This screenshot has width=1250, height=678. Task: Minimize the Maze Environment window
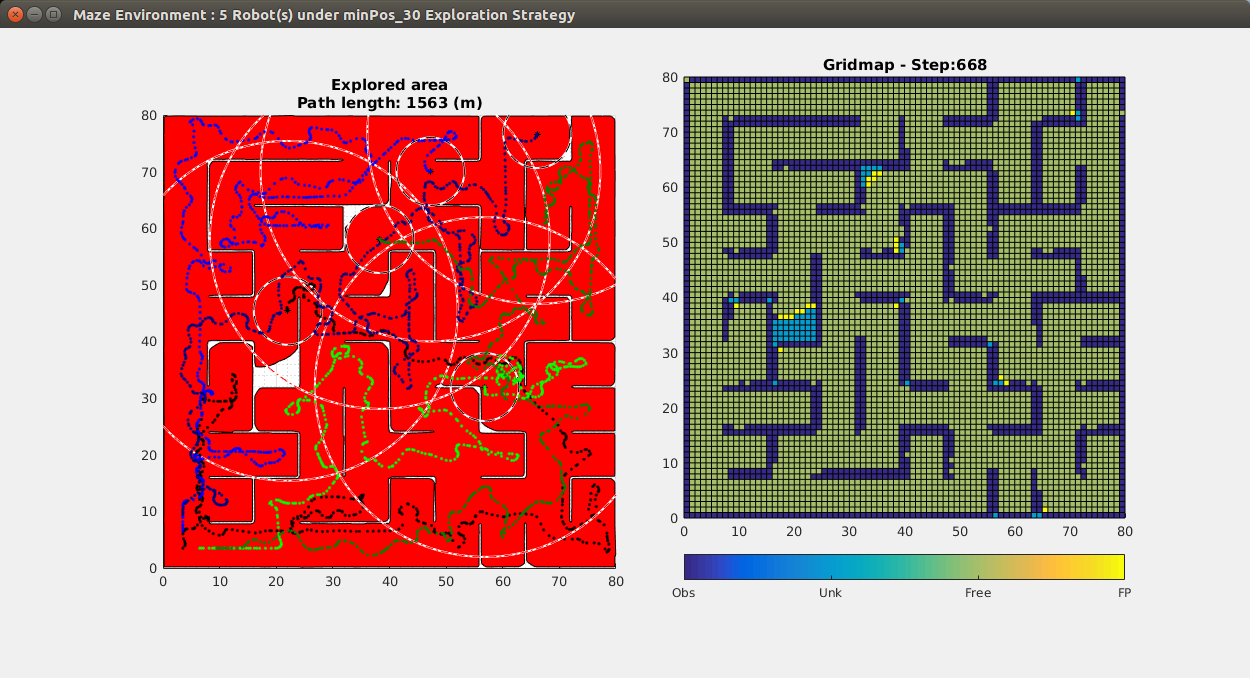click(35, 15)
